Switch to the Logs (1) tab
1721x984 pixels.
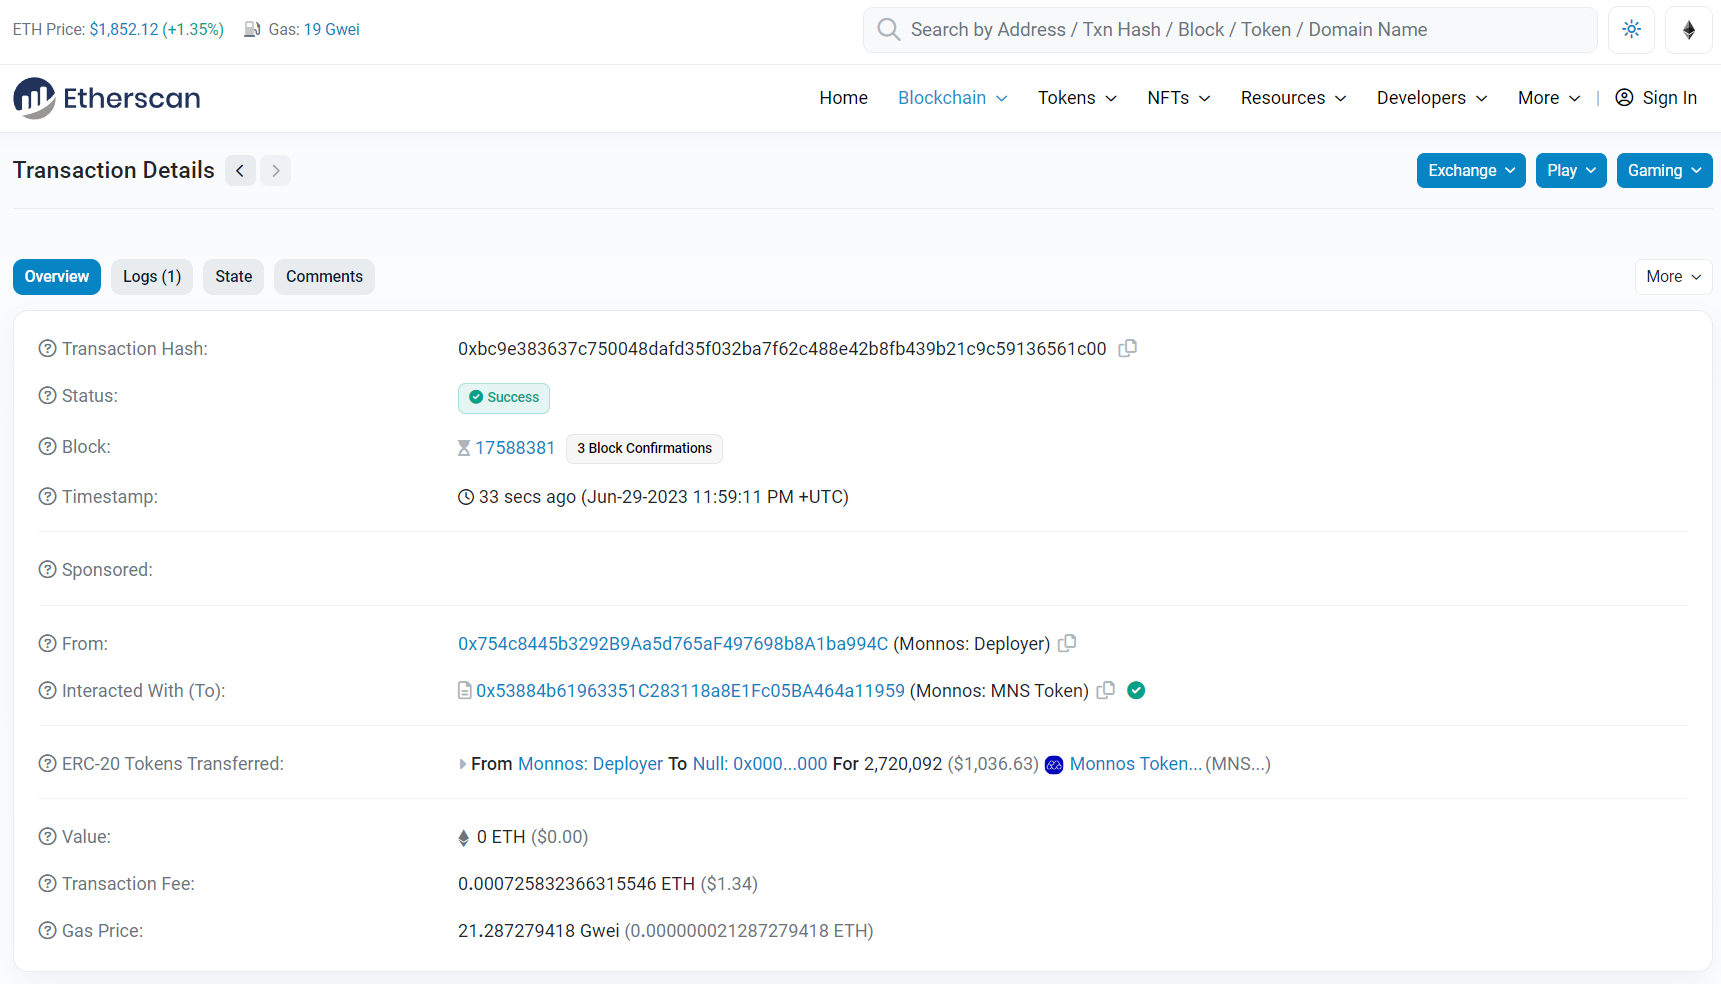tap(152, 276)
